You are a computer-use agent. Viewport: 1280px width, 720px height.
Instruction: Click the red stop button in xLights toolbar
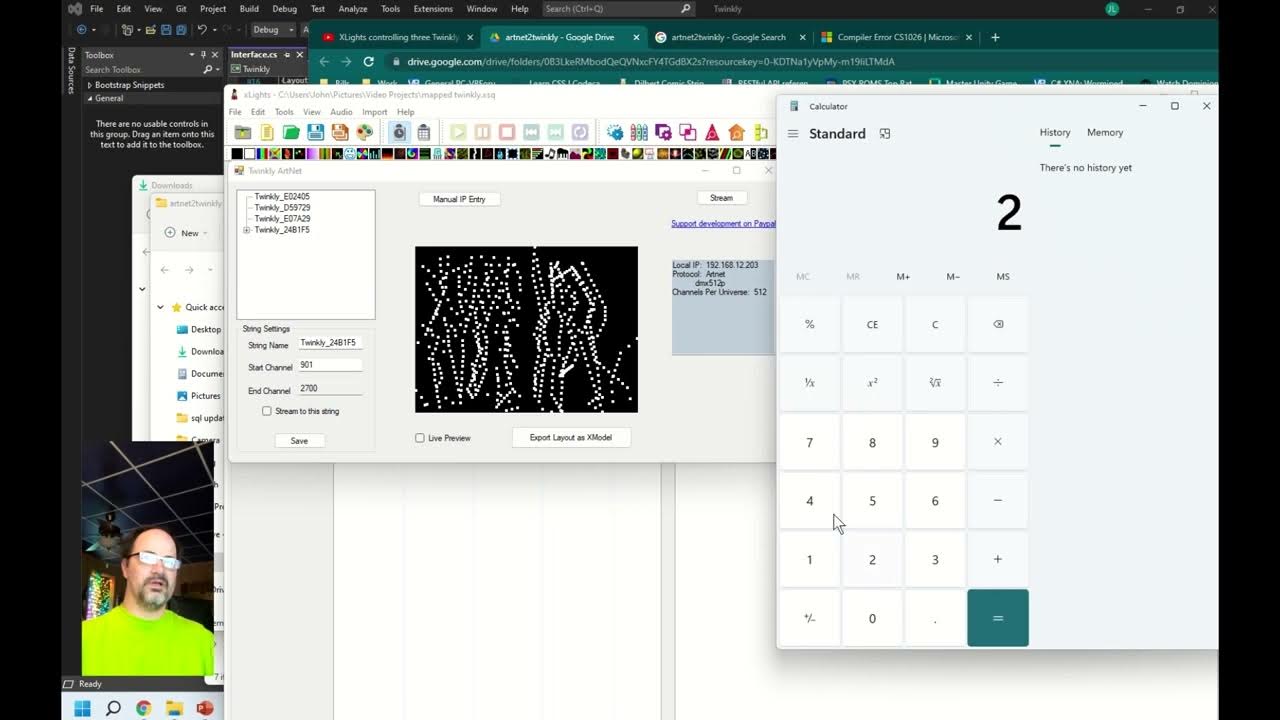click(x=507, y=132)
